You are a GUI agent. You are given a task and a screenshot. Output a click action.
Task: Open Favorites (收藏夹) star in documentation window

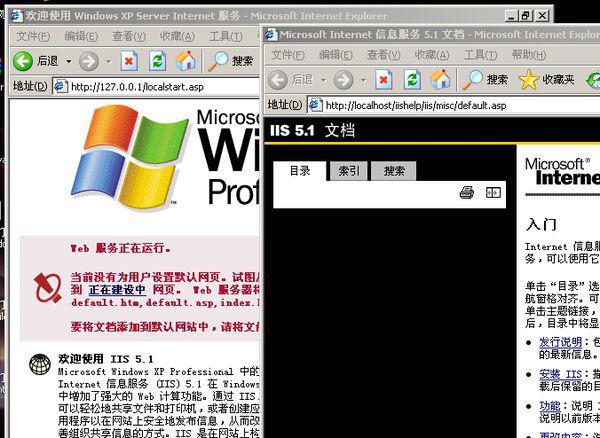coord(546,80)
